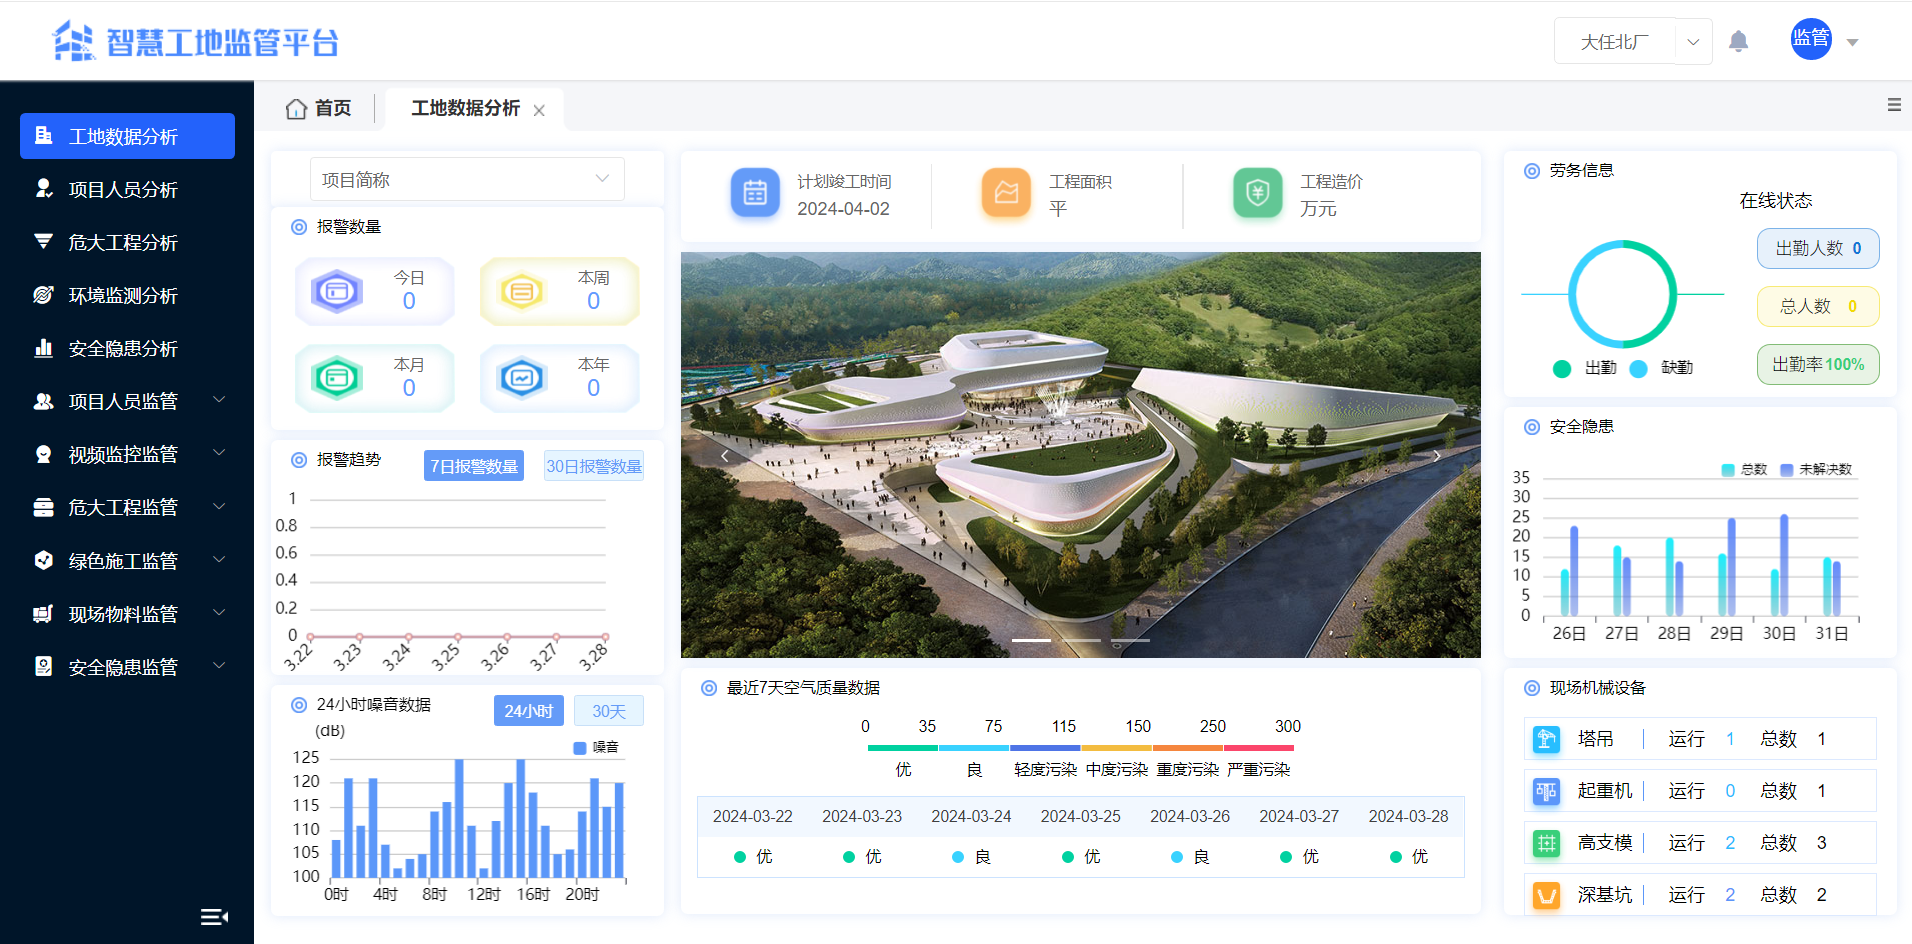Click the 起重机 equipment icon
The height and width of the screenshot is (944, 1912).
pos(1546,791)
